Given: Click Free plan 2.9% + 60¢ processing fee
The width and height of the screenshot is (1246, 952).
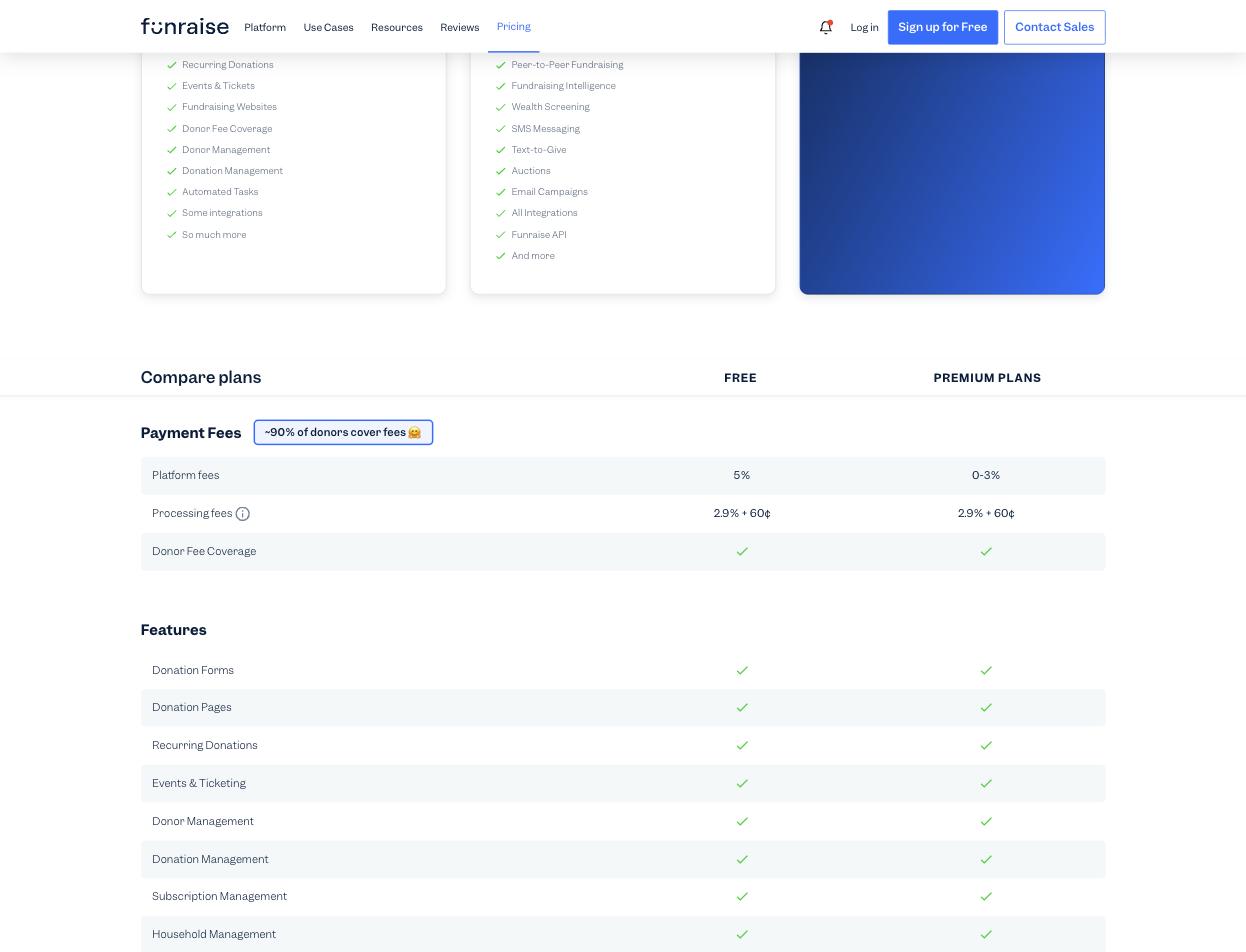Looking at the screenshot, I should [742, 513].
